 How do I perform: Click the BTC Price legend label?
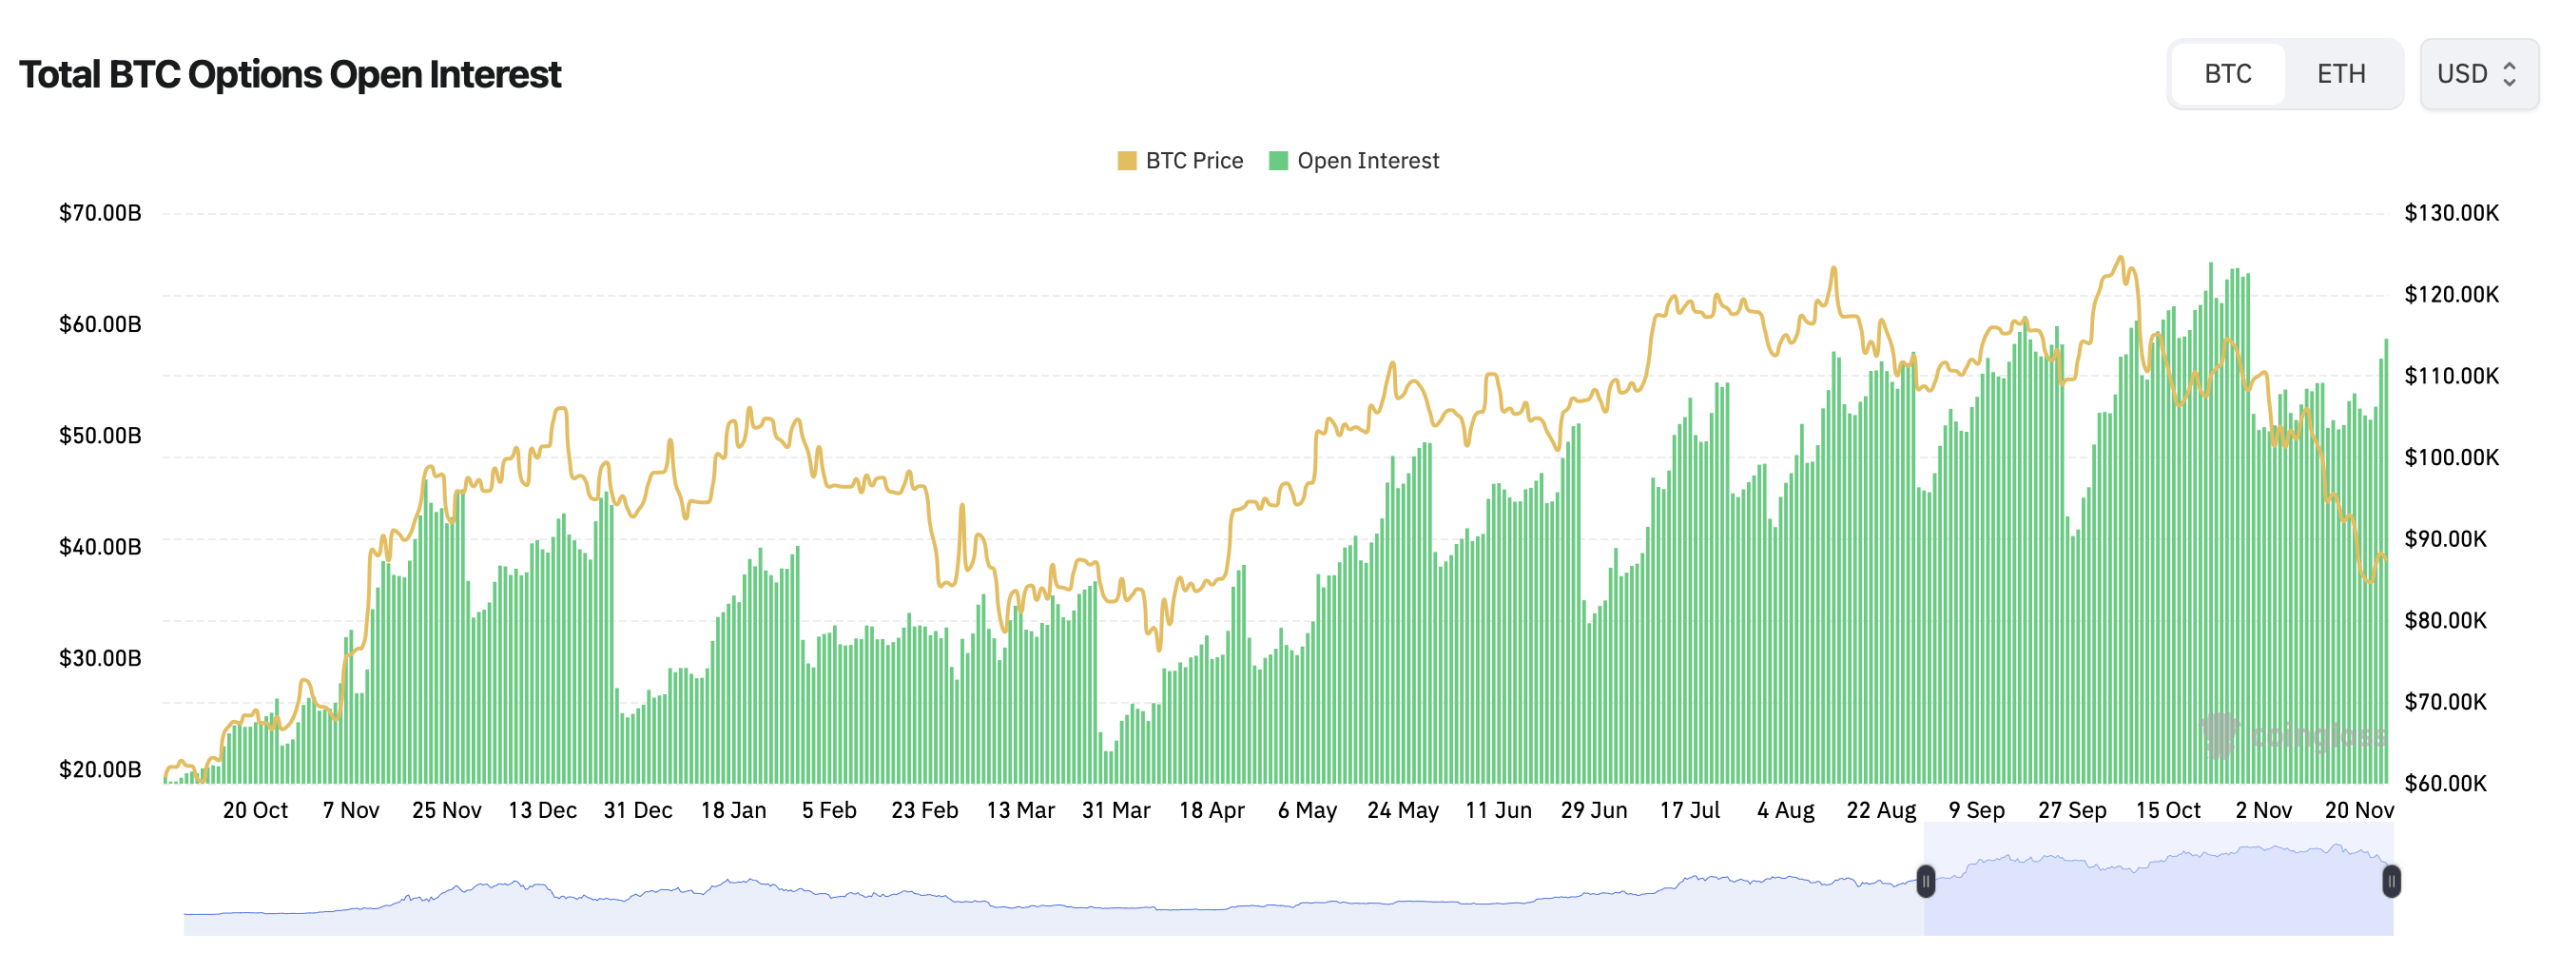point(1193,160)
